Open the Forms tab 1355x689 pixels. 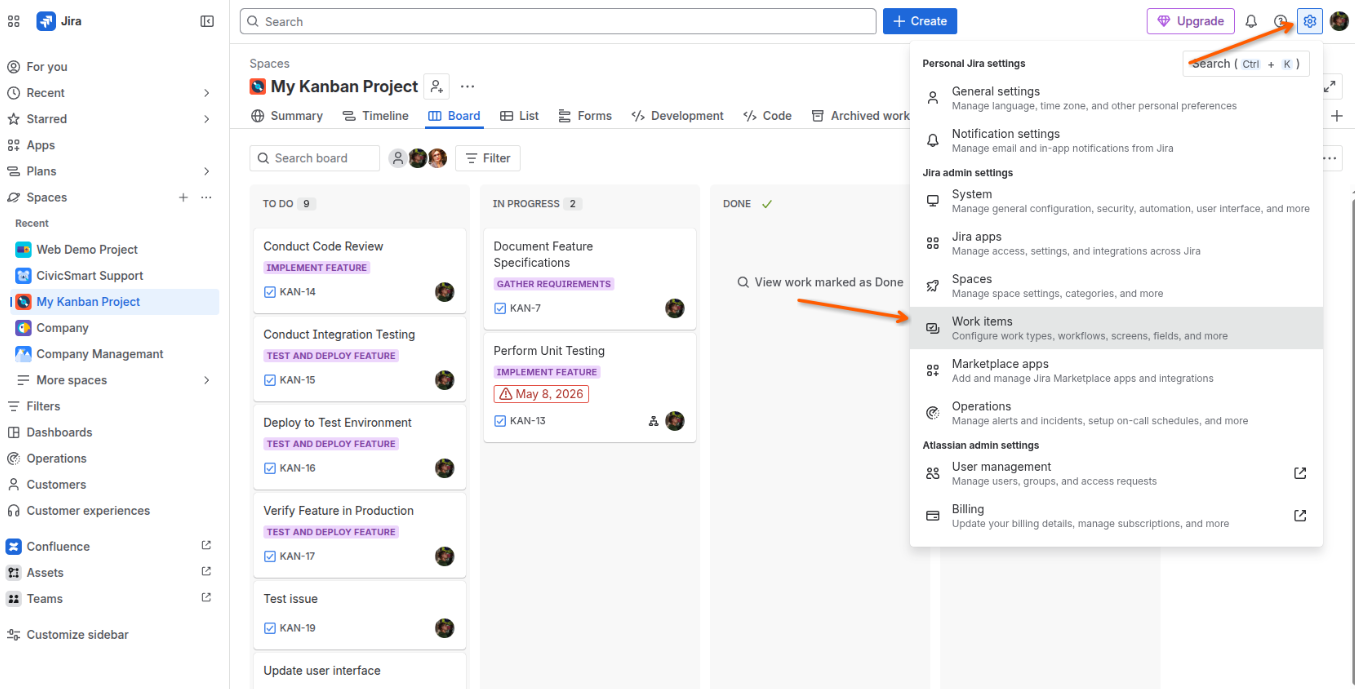pos(585,116)
